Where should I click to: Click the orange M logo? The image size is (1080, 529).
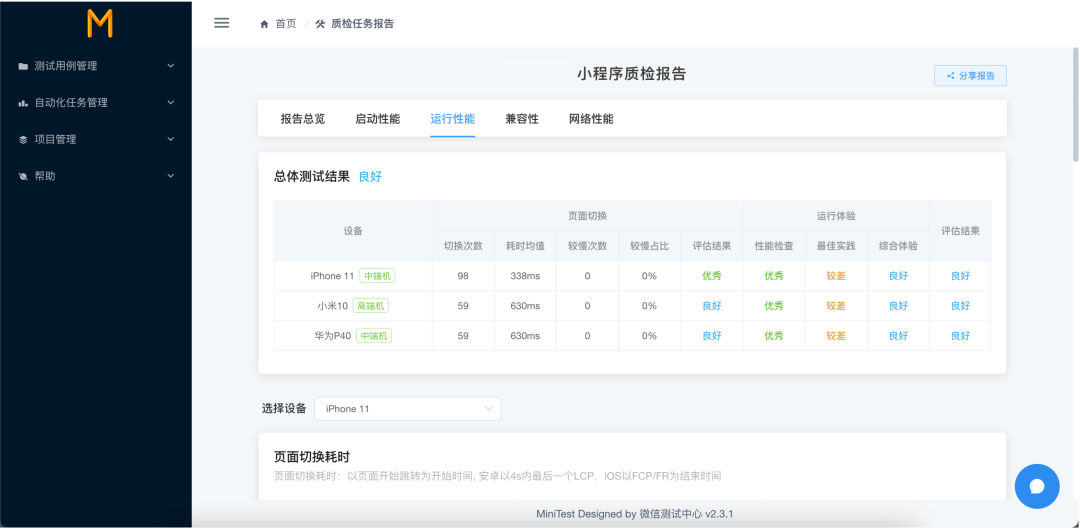click(99, 23)
